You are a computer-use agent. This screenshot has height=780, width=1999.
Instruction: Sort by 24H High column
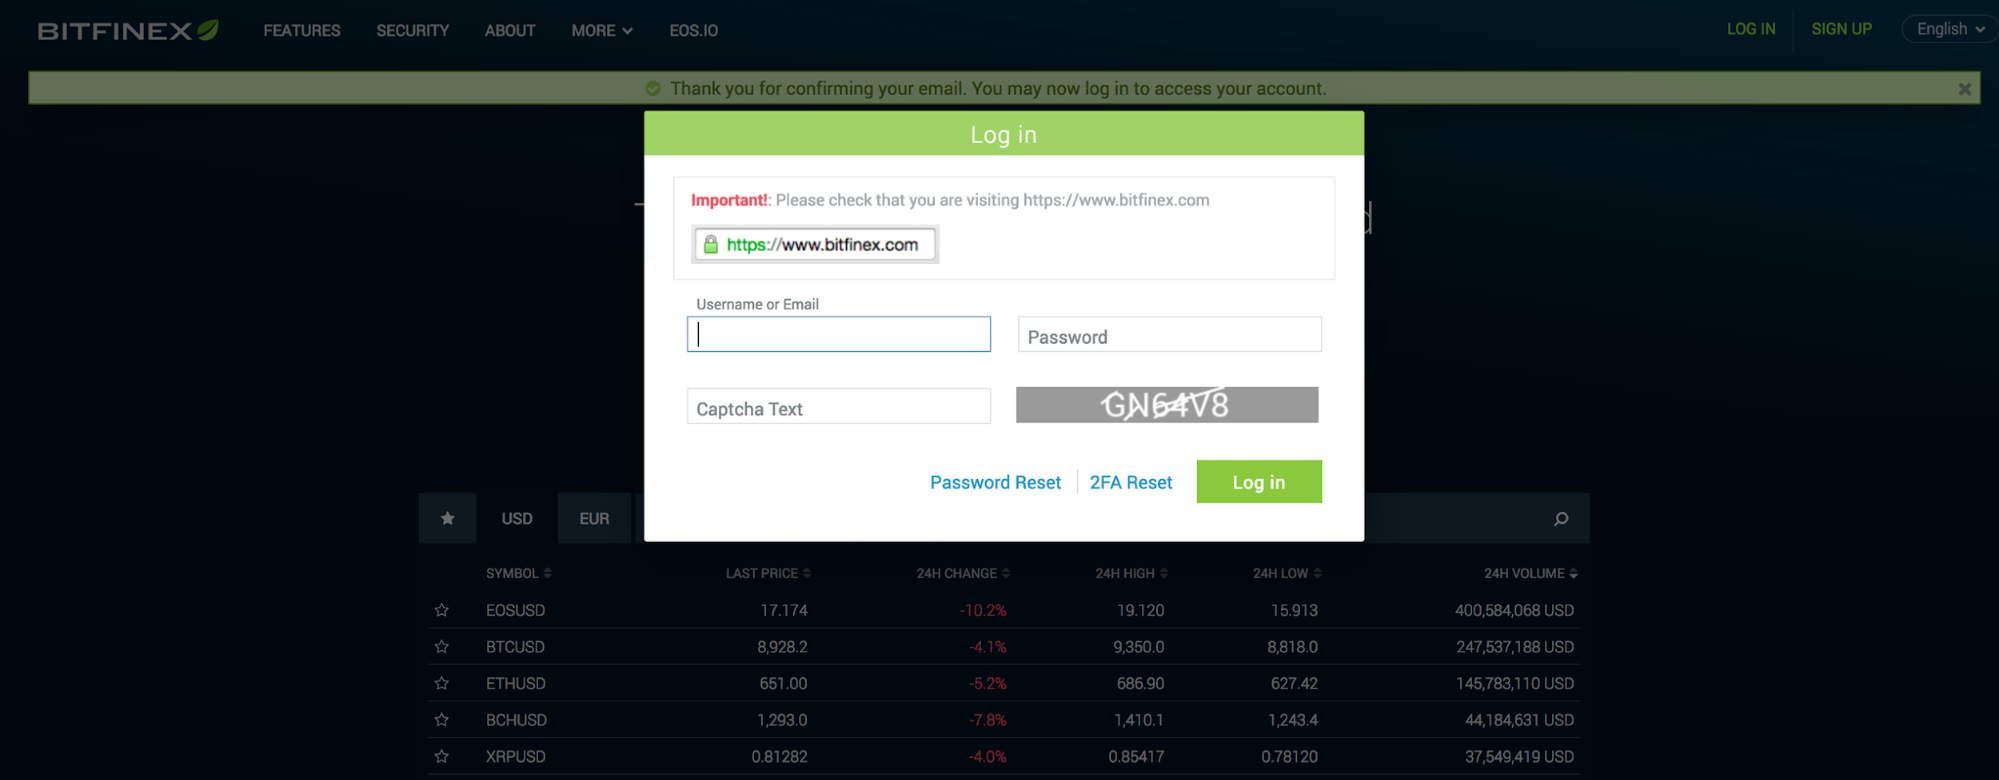click(1131, 573)
